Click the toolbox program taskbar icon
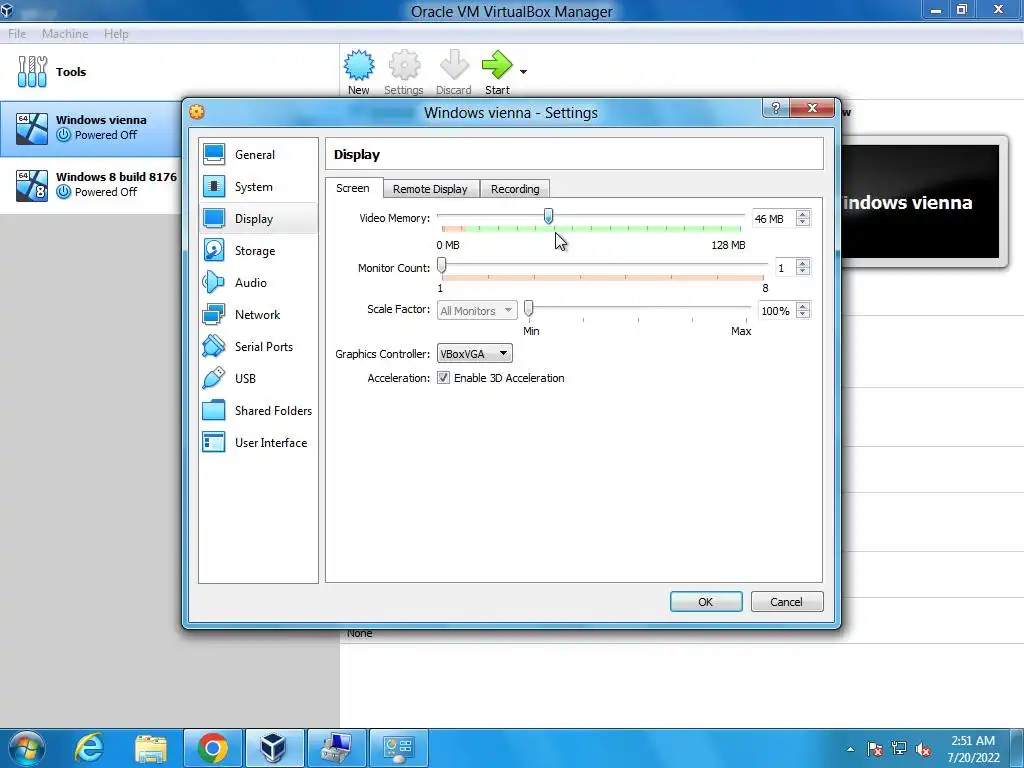The width and height of the screenshot is (1024, 768). (336, 748)
